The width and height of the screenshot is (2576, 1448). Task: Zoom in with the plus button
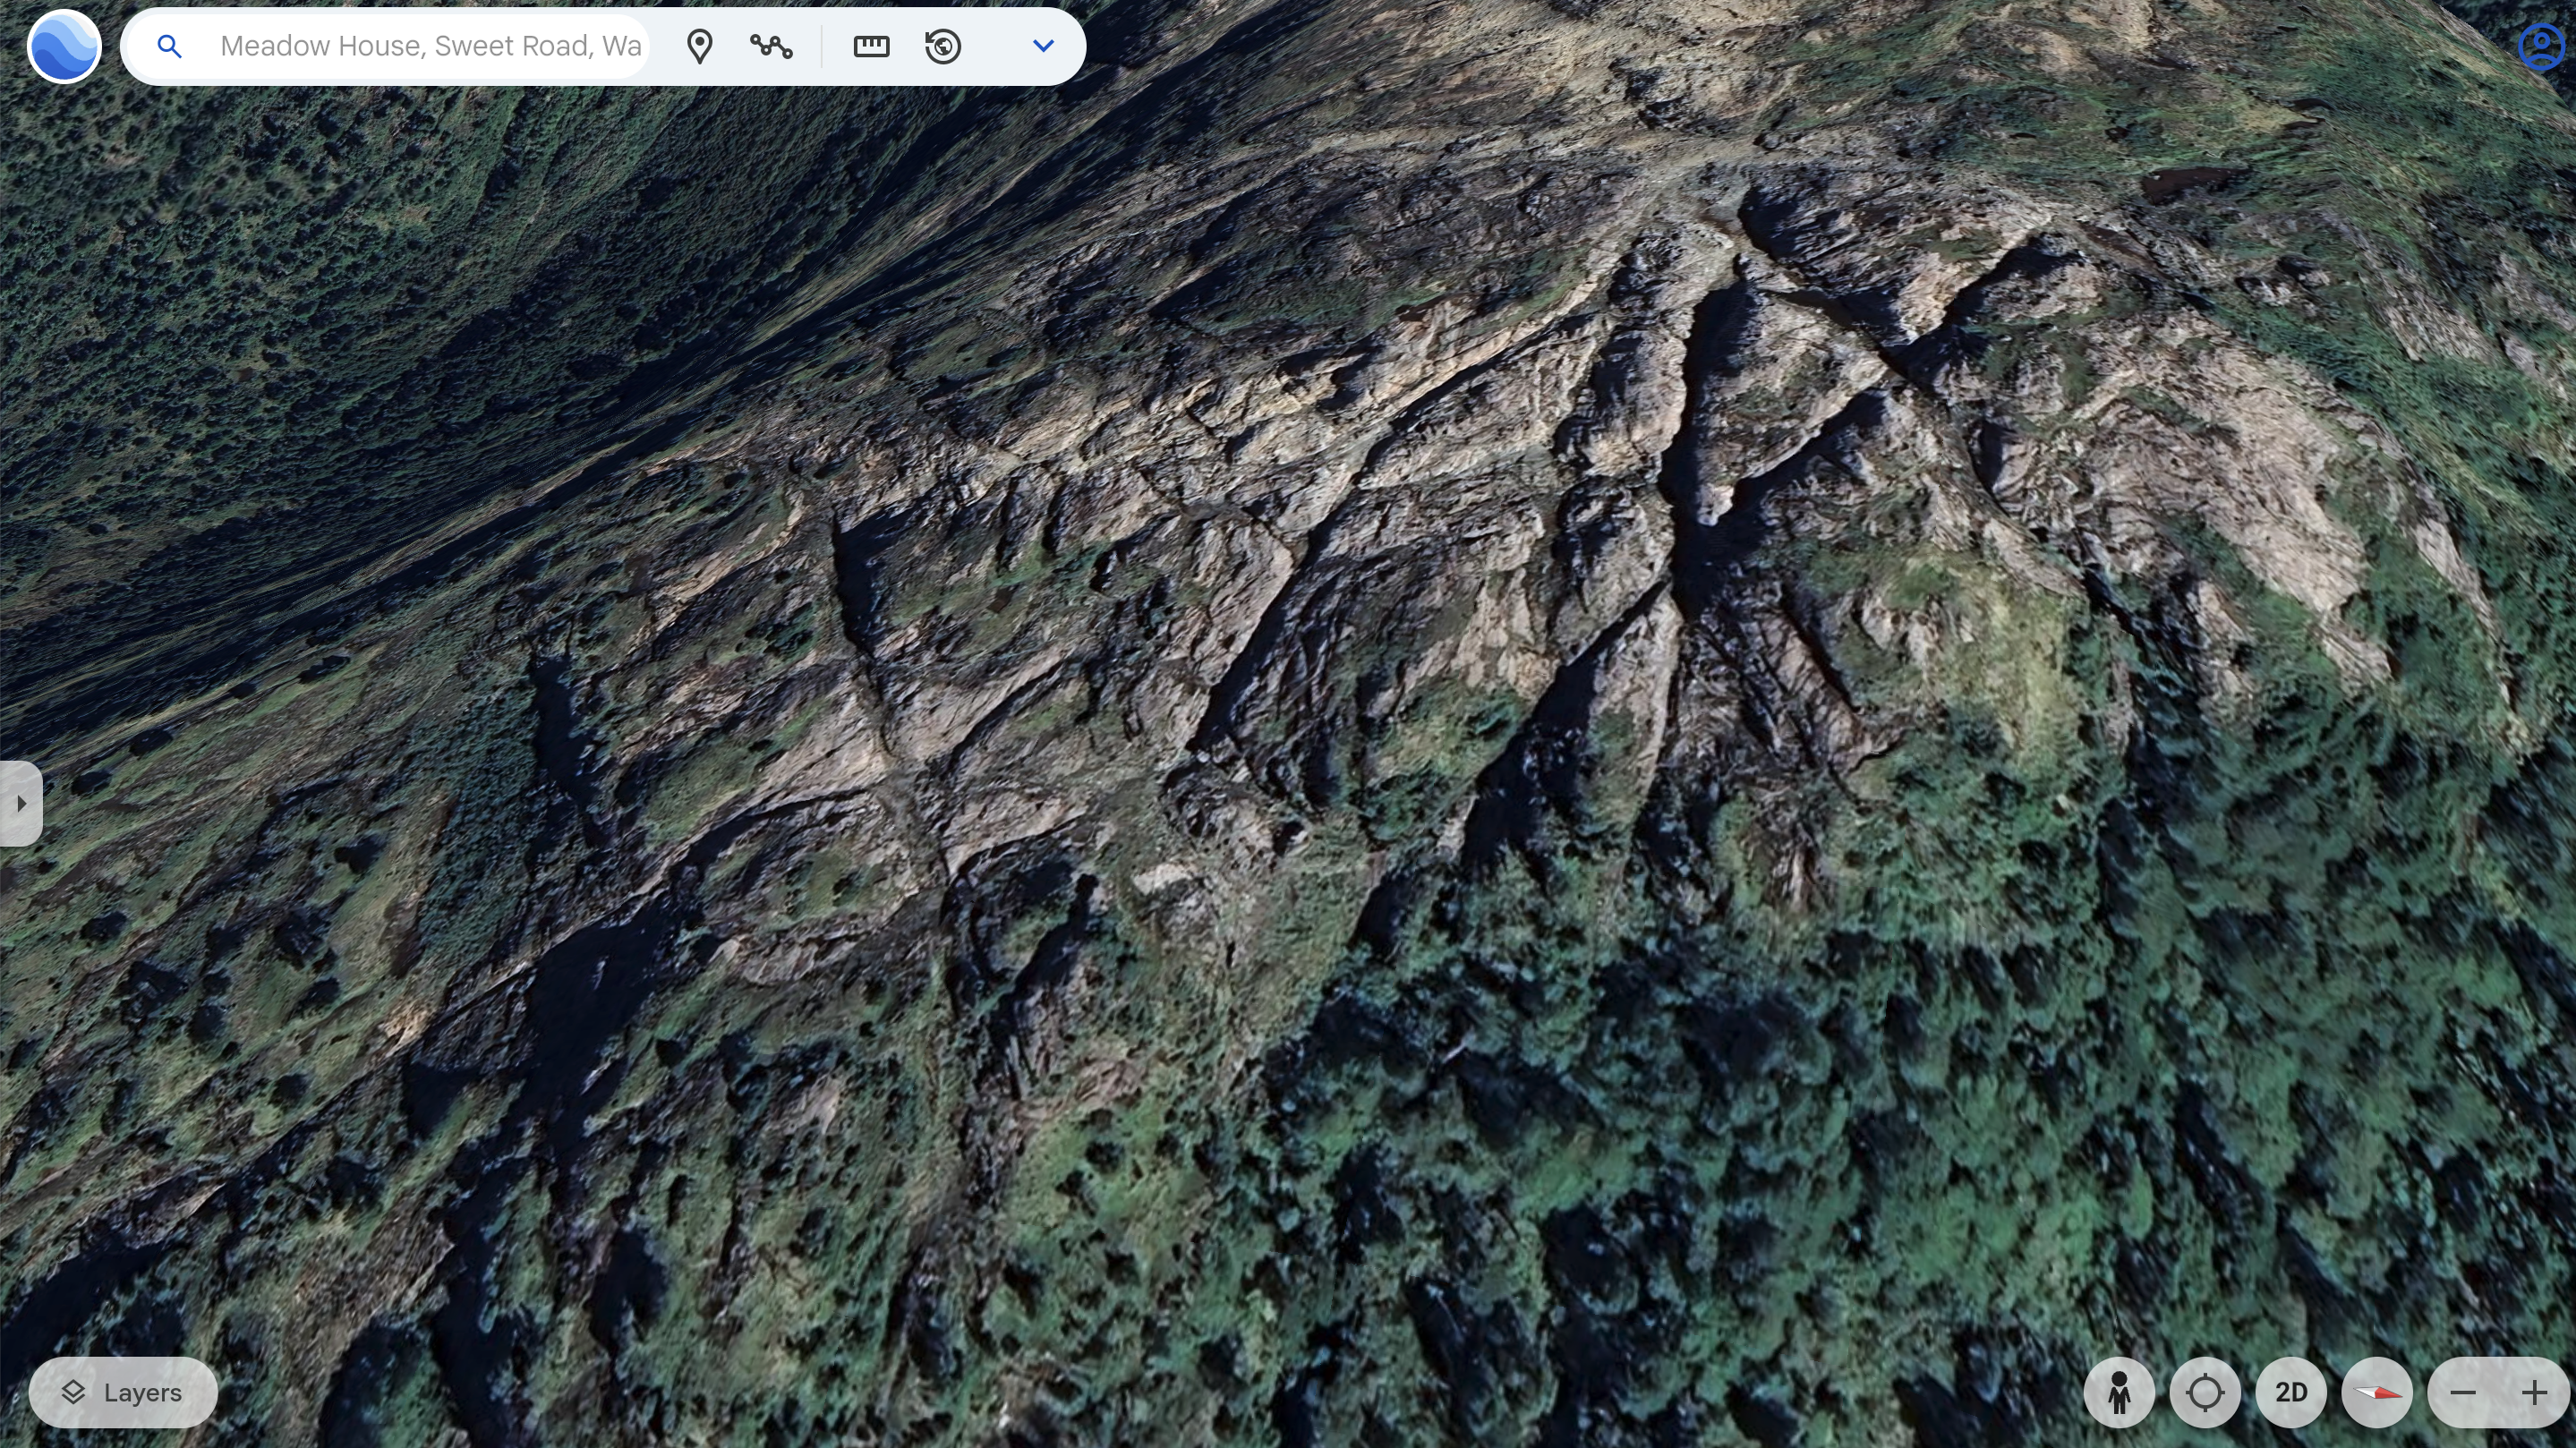click(x=2534, y=1392)
